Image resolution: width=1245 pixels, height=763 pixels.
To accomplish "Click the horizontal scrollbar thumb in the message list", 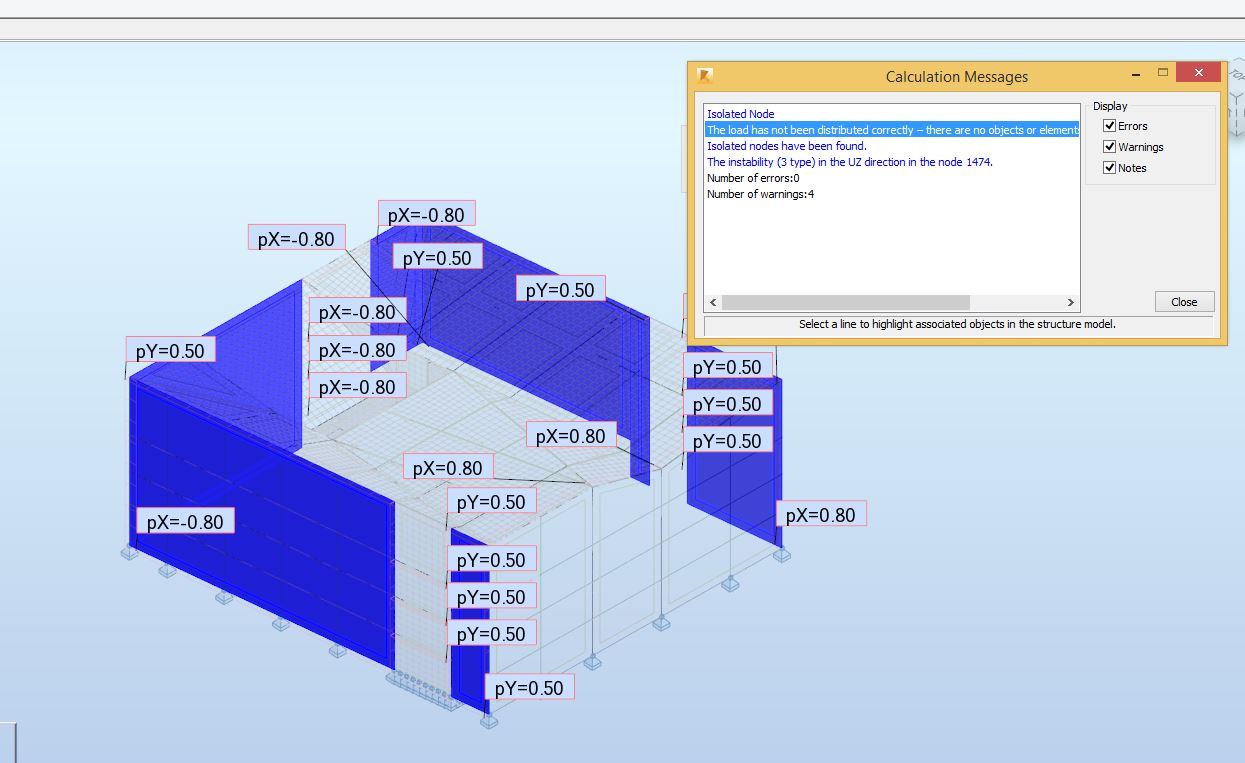I will click(845, 302).
